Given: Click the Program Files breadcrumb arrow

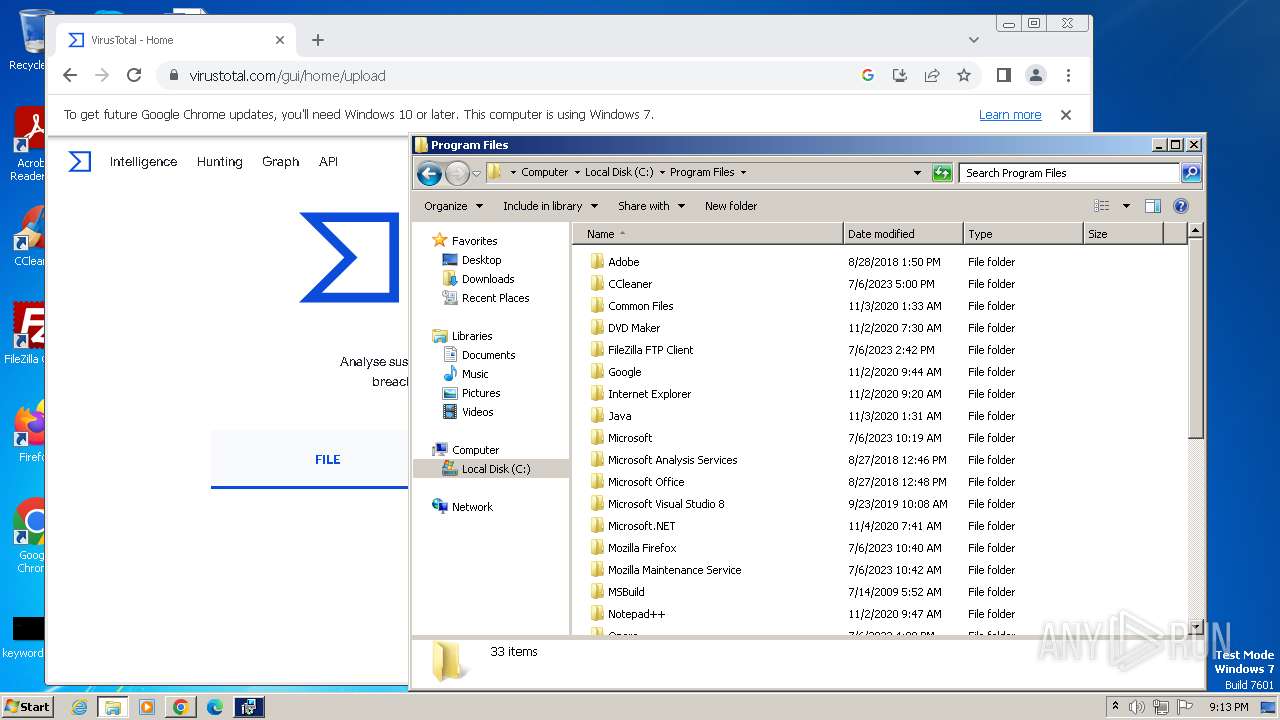Looking at the screenshot, I should tap(743, 172).
